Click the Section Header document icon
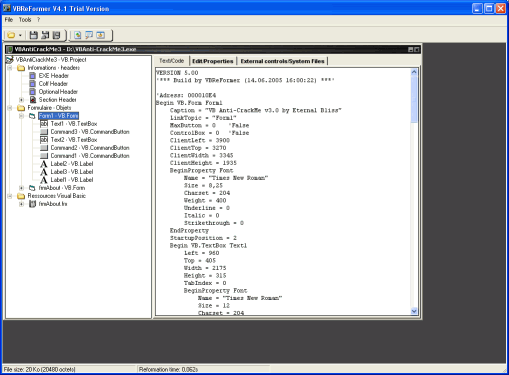Image resolution: width=509 pixels, height=375 pixels. (32, 100)
